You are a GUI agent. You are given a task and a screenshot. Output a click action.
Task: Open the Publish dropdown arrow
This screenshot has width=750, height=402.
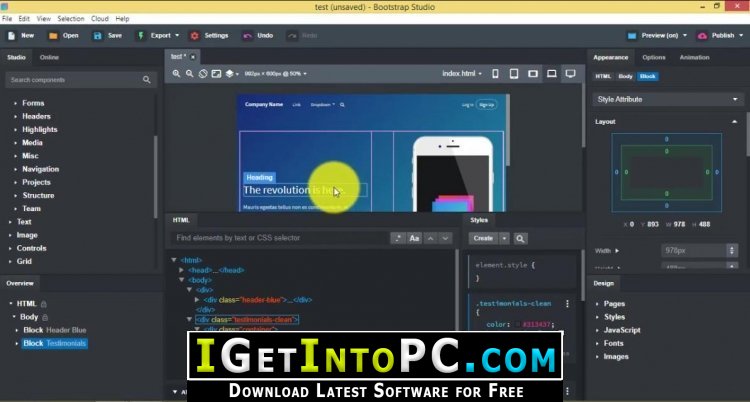tap(739, 35)
